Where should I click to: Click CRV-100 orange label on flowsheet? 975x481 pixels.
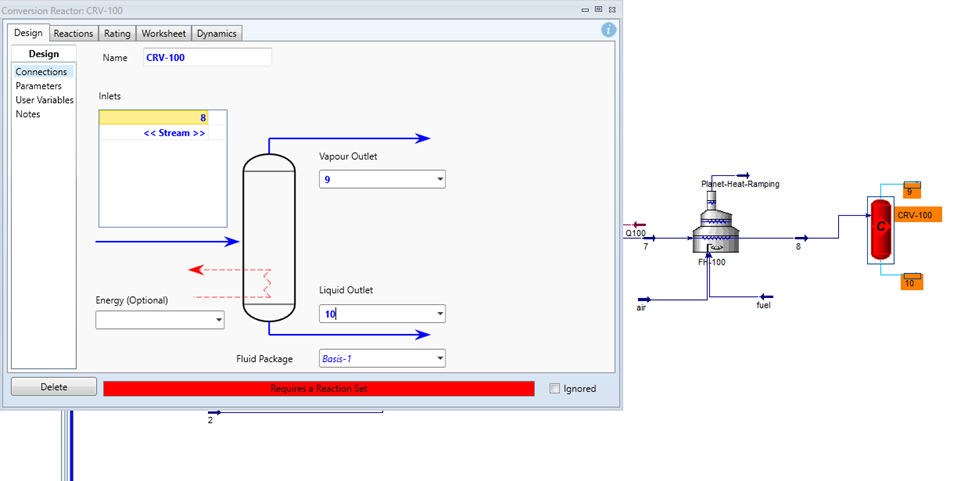pos(918,214)
